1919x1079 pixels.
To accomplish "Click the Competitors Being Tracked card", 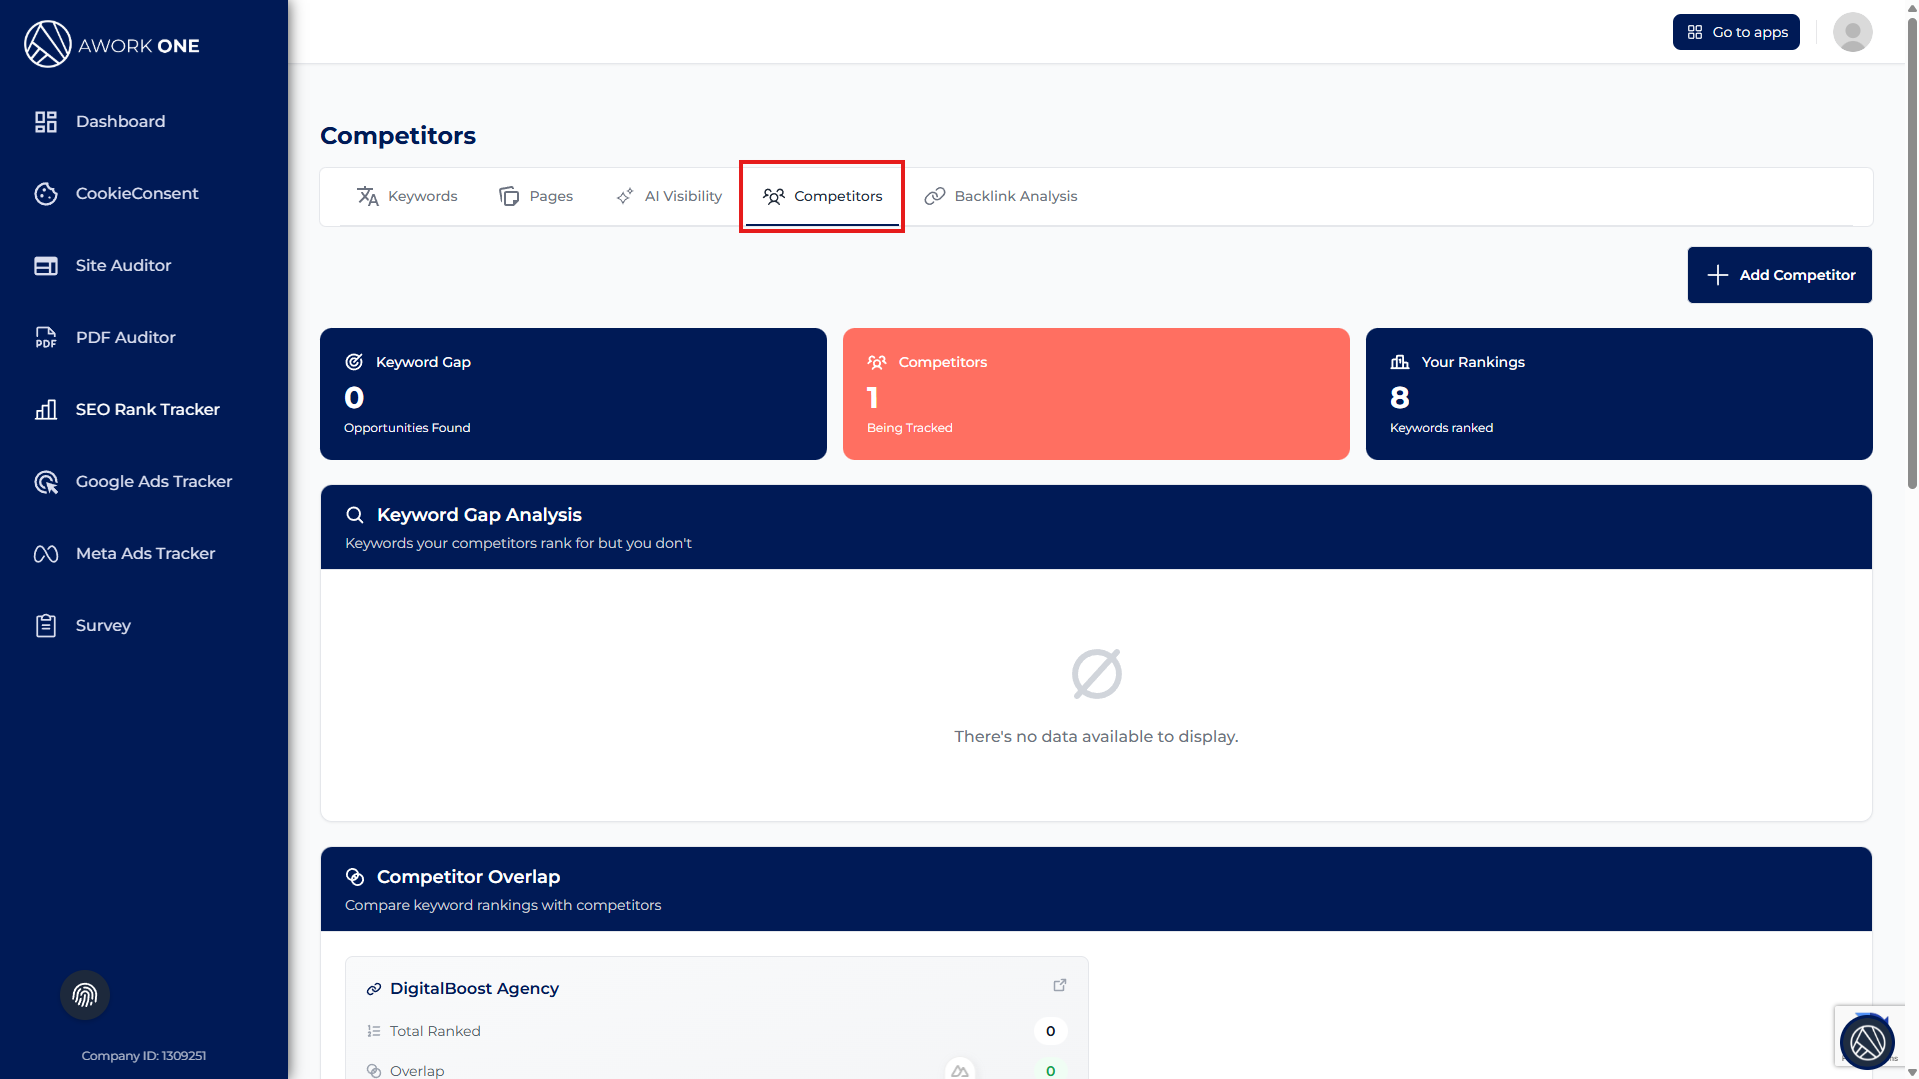I will point(1095,394).
